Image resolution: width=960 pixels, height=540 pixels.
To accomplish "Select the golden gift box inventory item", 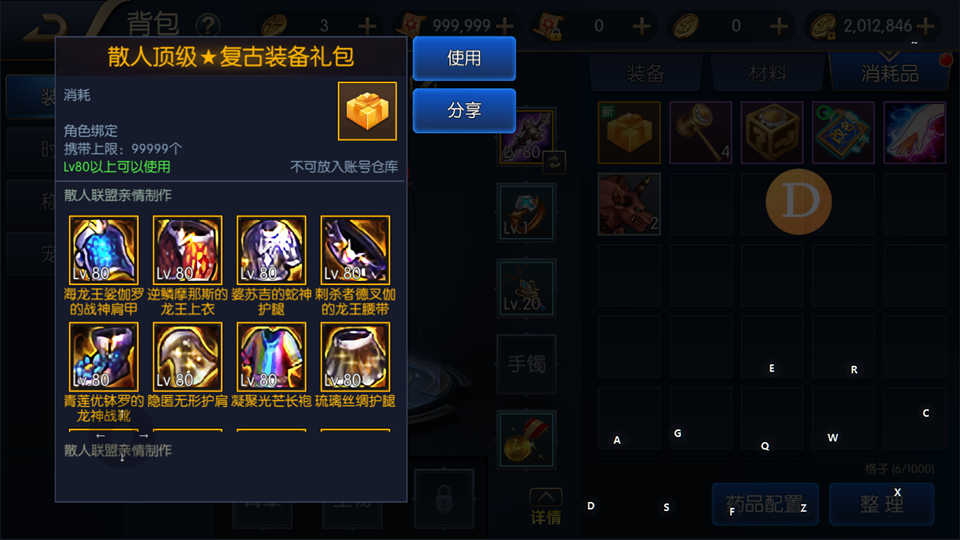I will (x=629, y=132).
